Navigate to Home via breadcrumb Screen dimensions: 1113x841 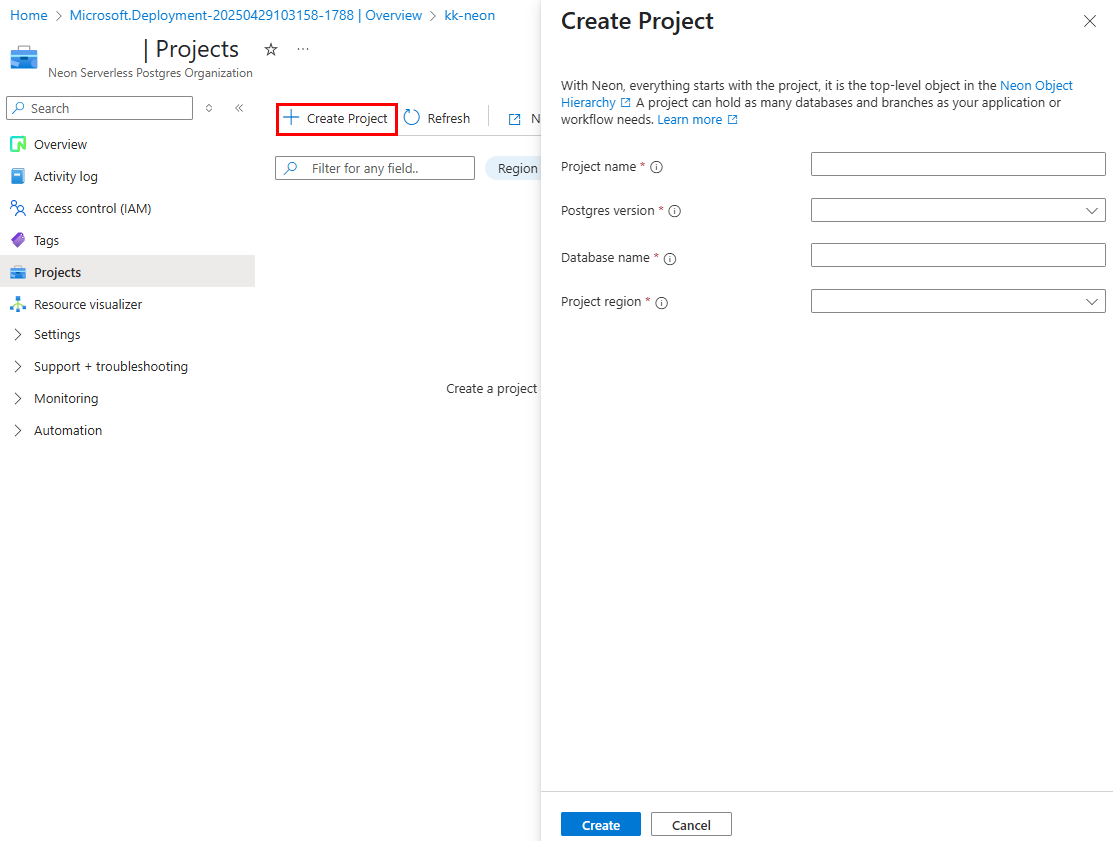point(28,15)
